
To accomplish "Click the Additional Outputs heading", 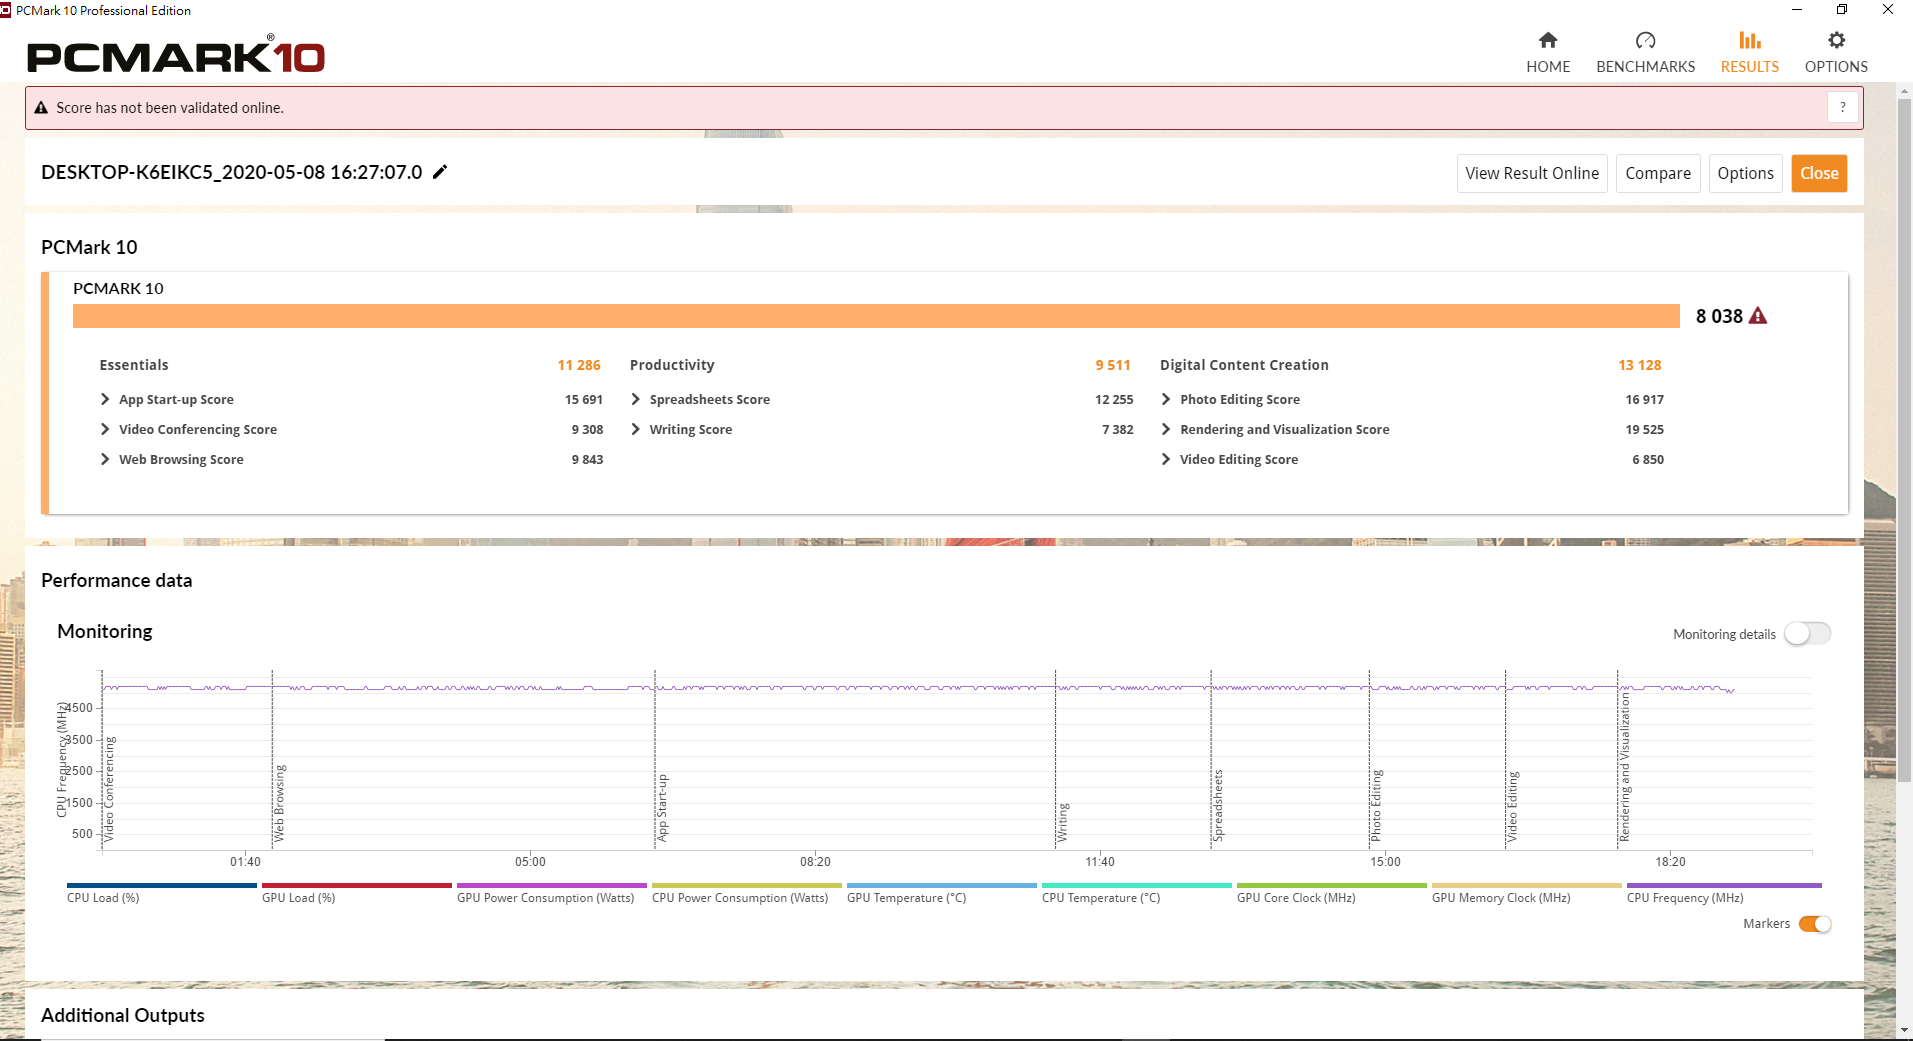I will click(x=123, y=1015).
